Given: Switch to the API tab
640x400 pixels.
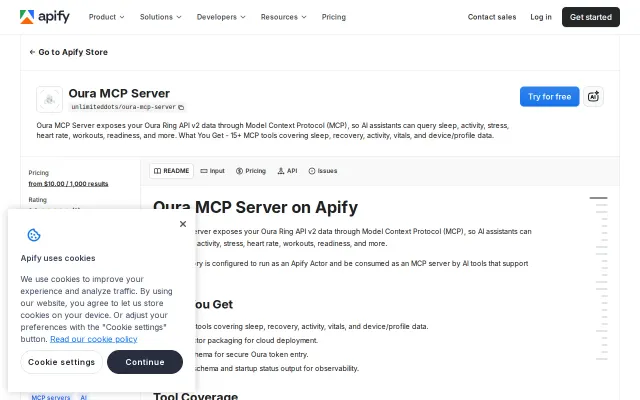Looking at the screenshot, I should click(287, 171).
